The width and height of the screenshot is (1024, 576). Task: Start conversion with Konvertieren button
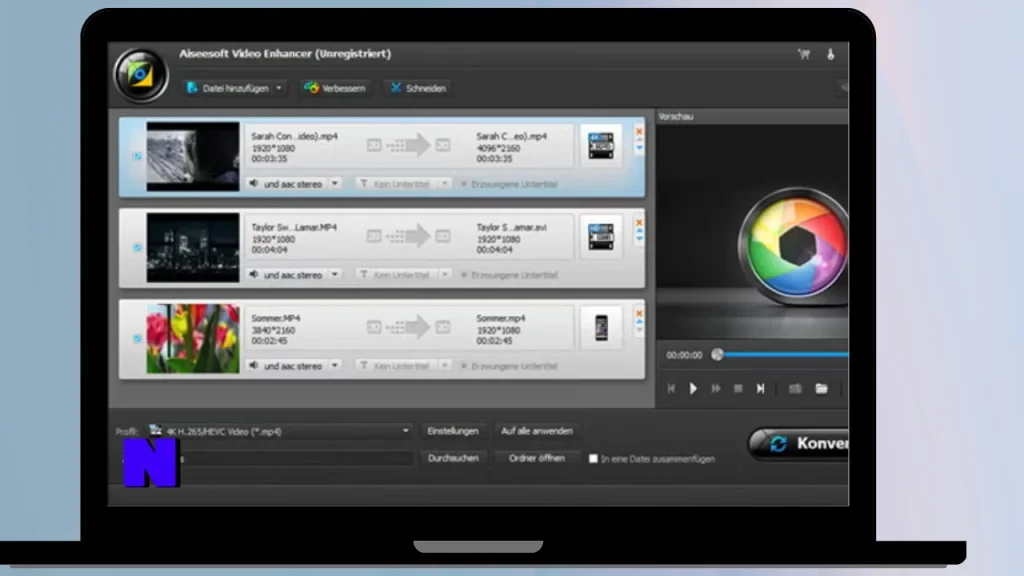point(799,444)
